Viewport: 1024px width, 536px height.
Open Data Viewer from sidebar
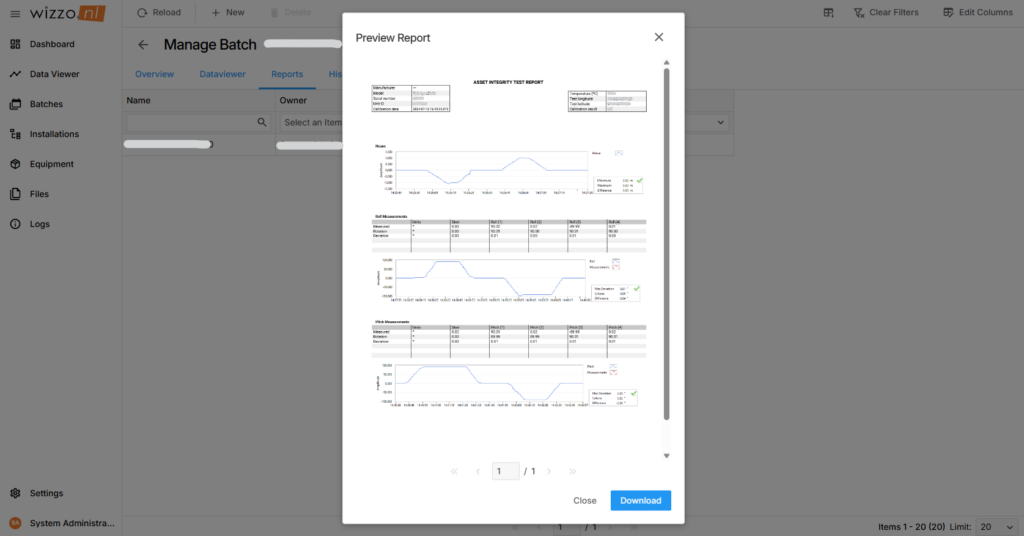[54, 74]
